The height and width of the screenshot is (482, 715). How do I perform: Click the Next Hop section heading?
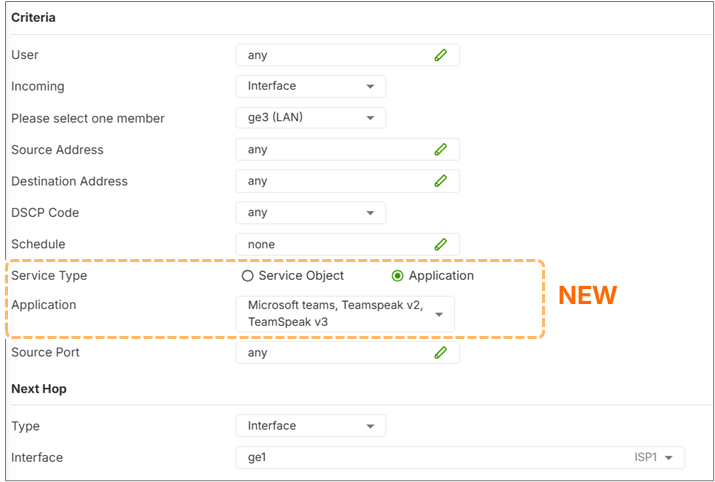(x=38, y=388)
